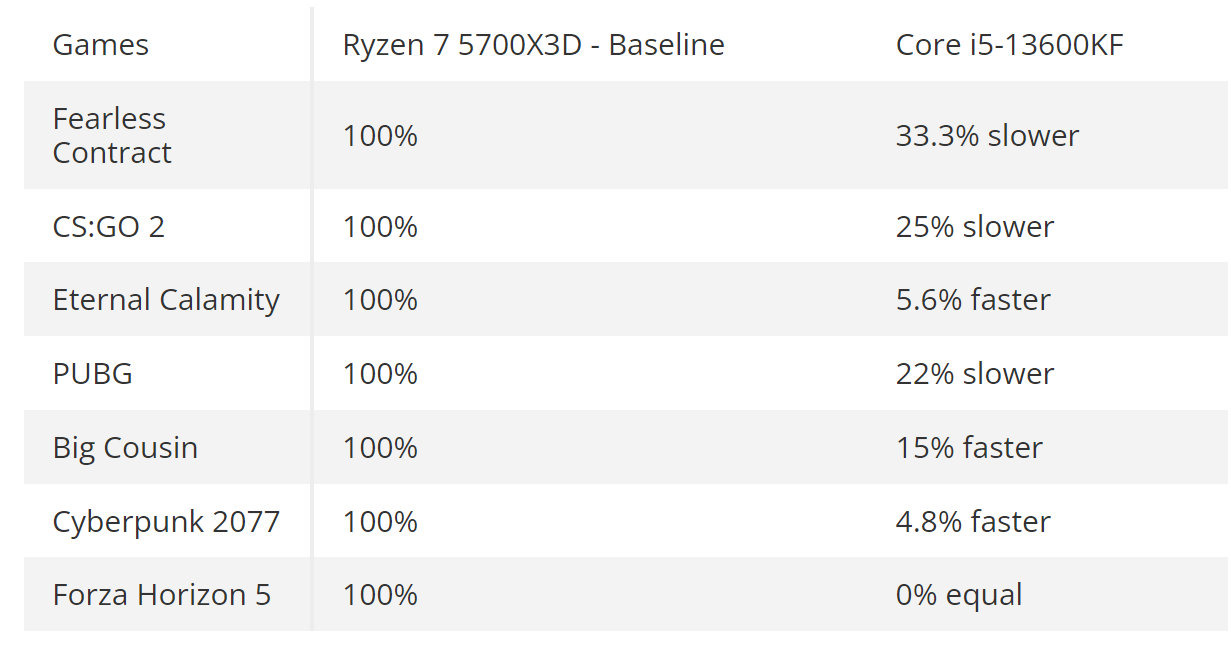The width and height of the screenshot is (1231, 646).
Task: Click the 100% baseline in Fearless Contract row
Action: pyautogui.click(x=380, y=135)
